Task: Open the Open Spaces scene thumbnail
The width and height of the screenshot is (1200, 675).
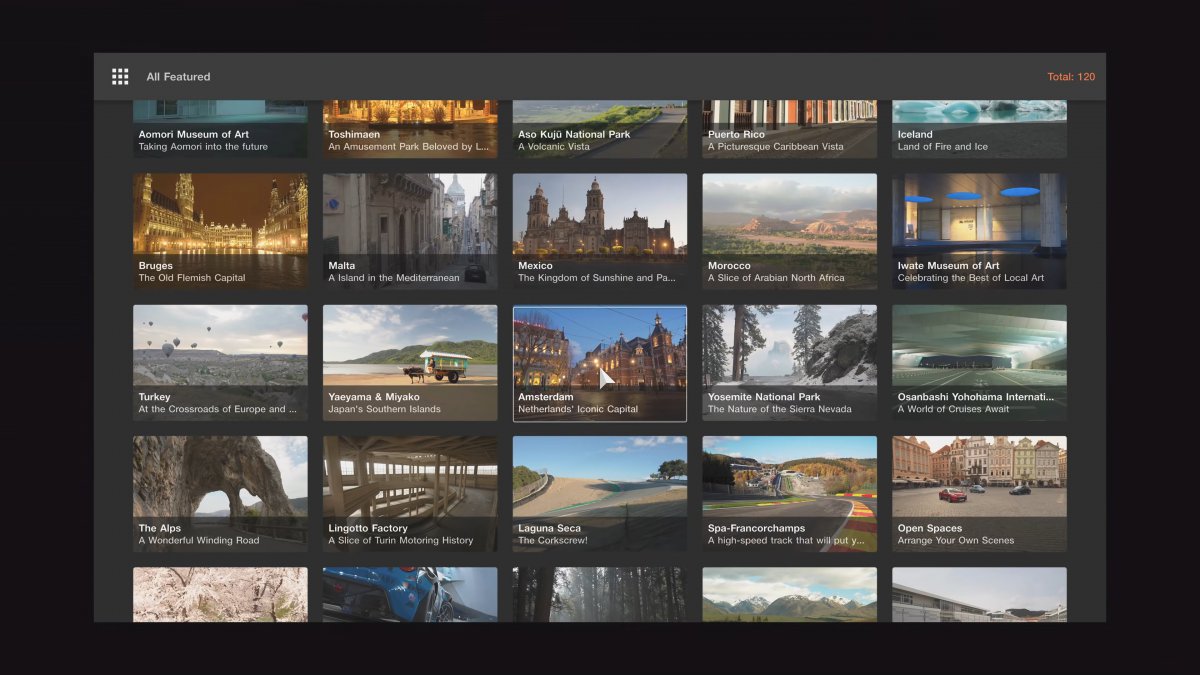Action: point(980,494)
